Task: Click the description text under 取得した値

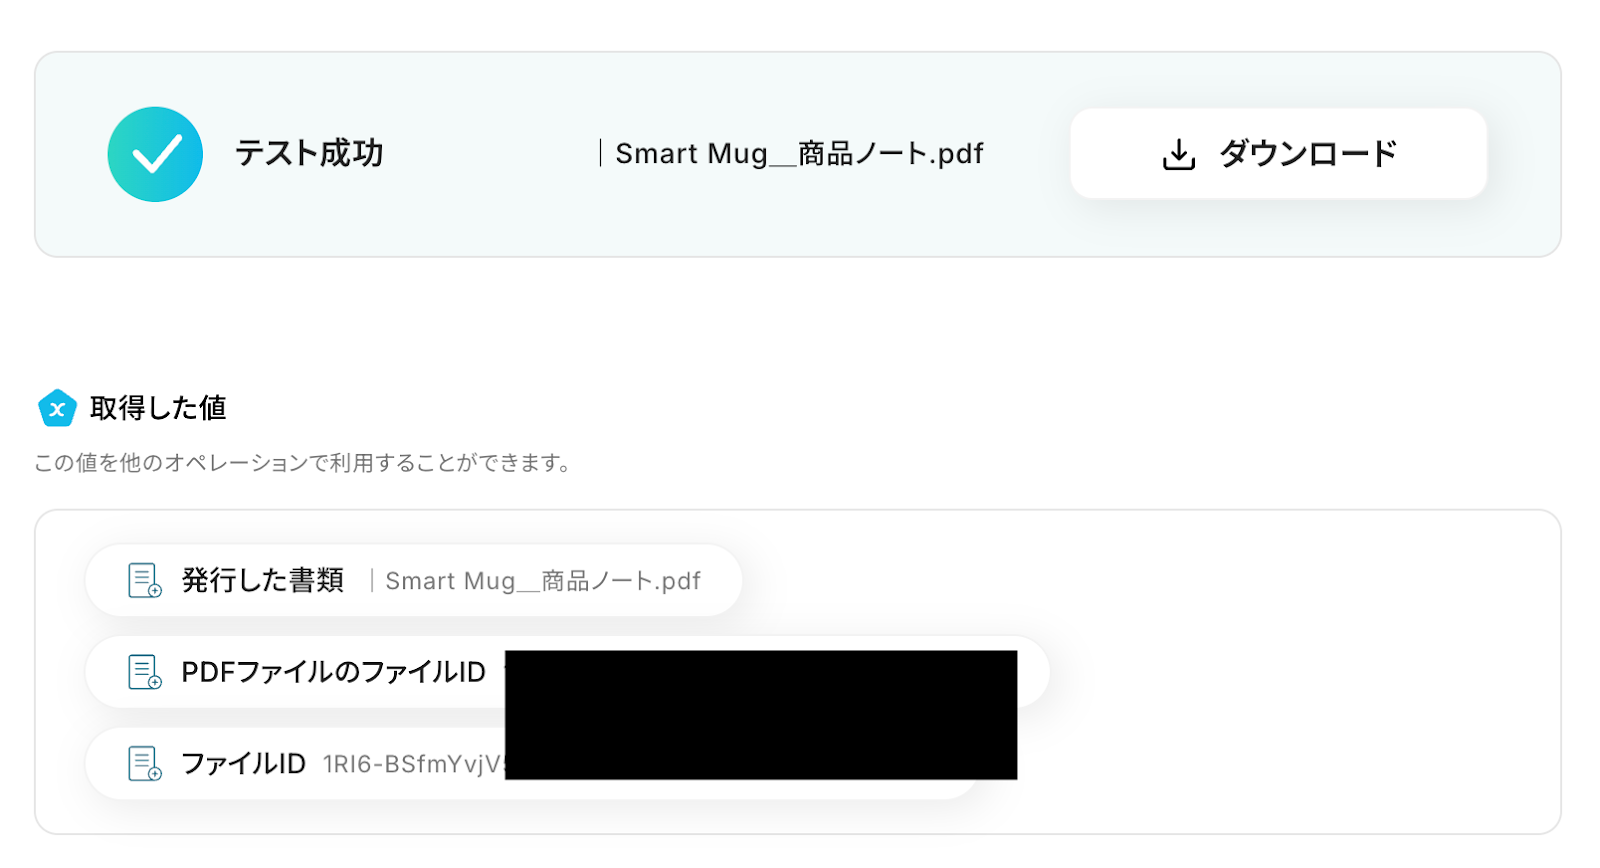Action: (302, 463)
